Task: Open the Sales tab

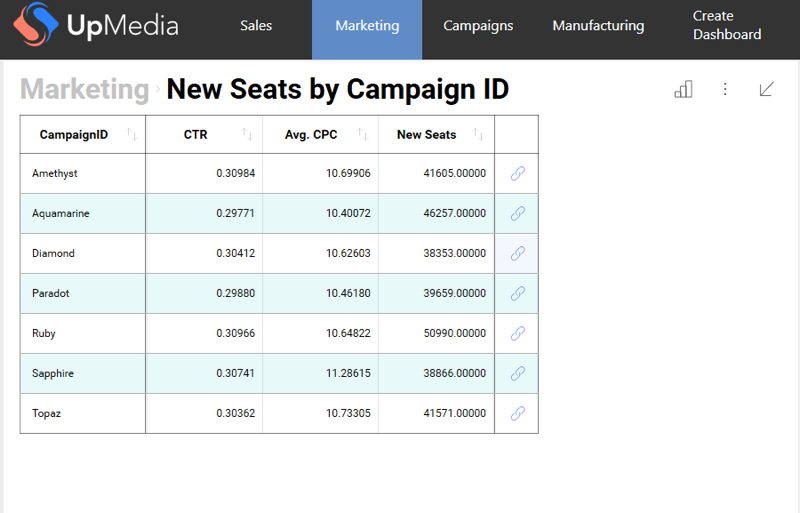Action: (x=256, y=26)
